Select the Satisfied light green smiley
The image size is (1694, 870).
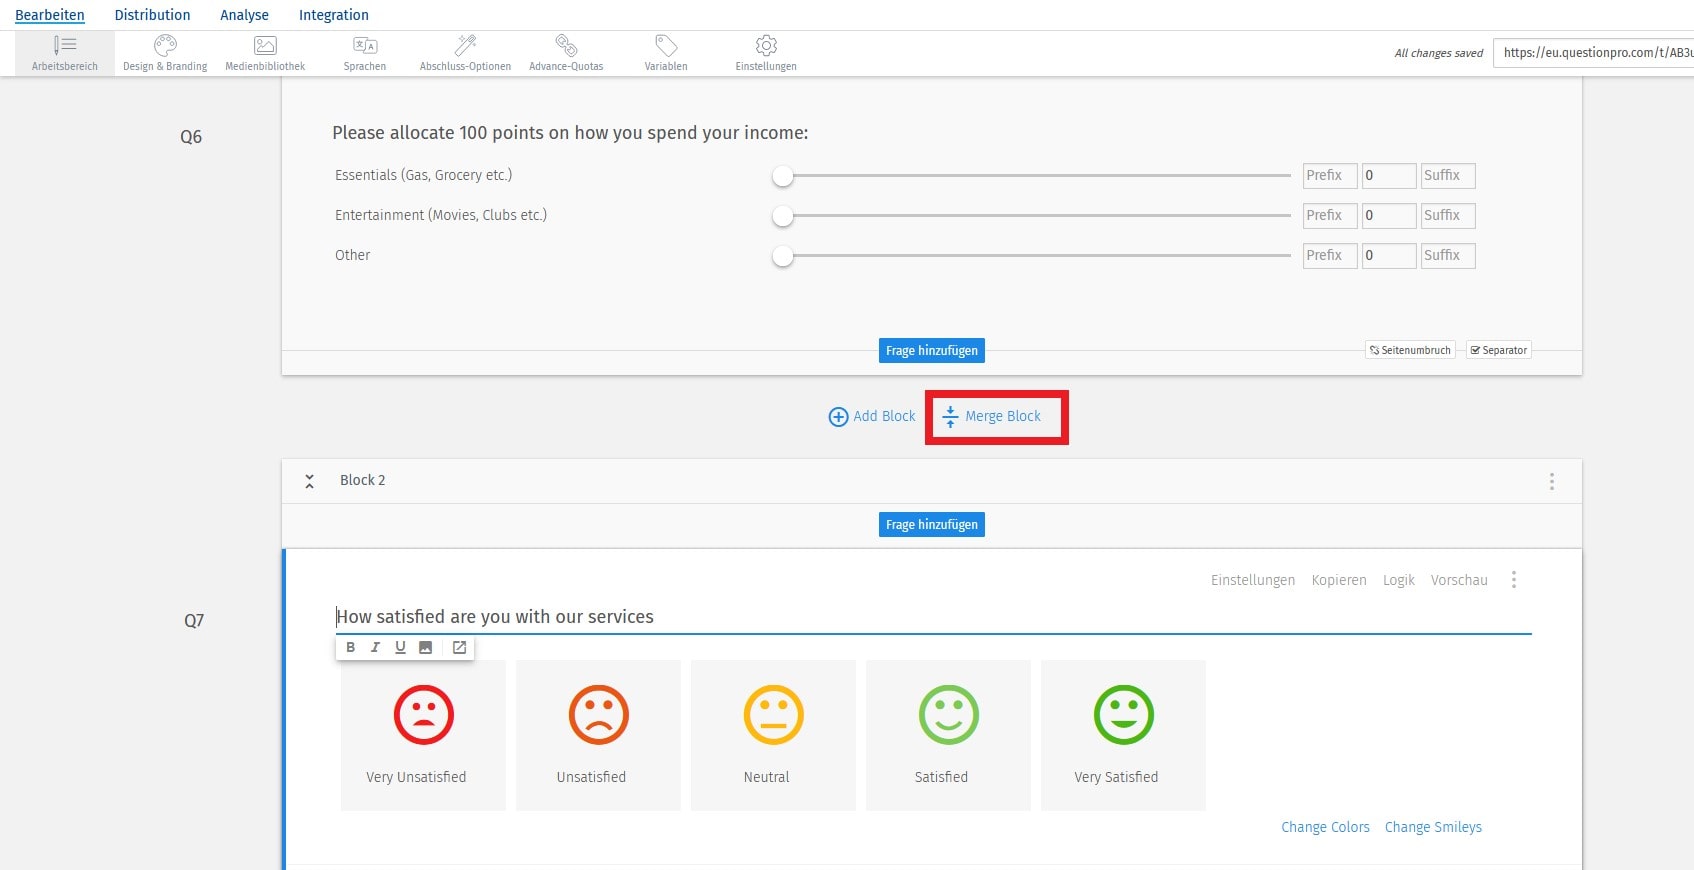[x=948, y=715]
